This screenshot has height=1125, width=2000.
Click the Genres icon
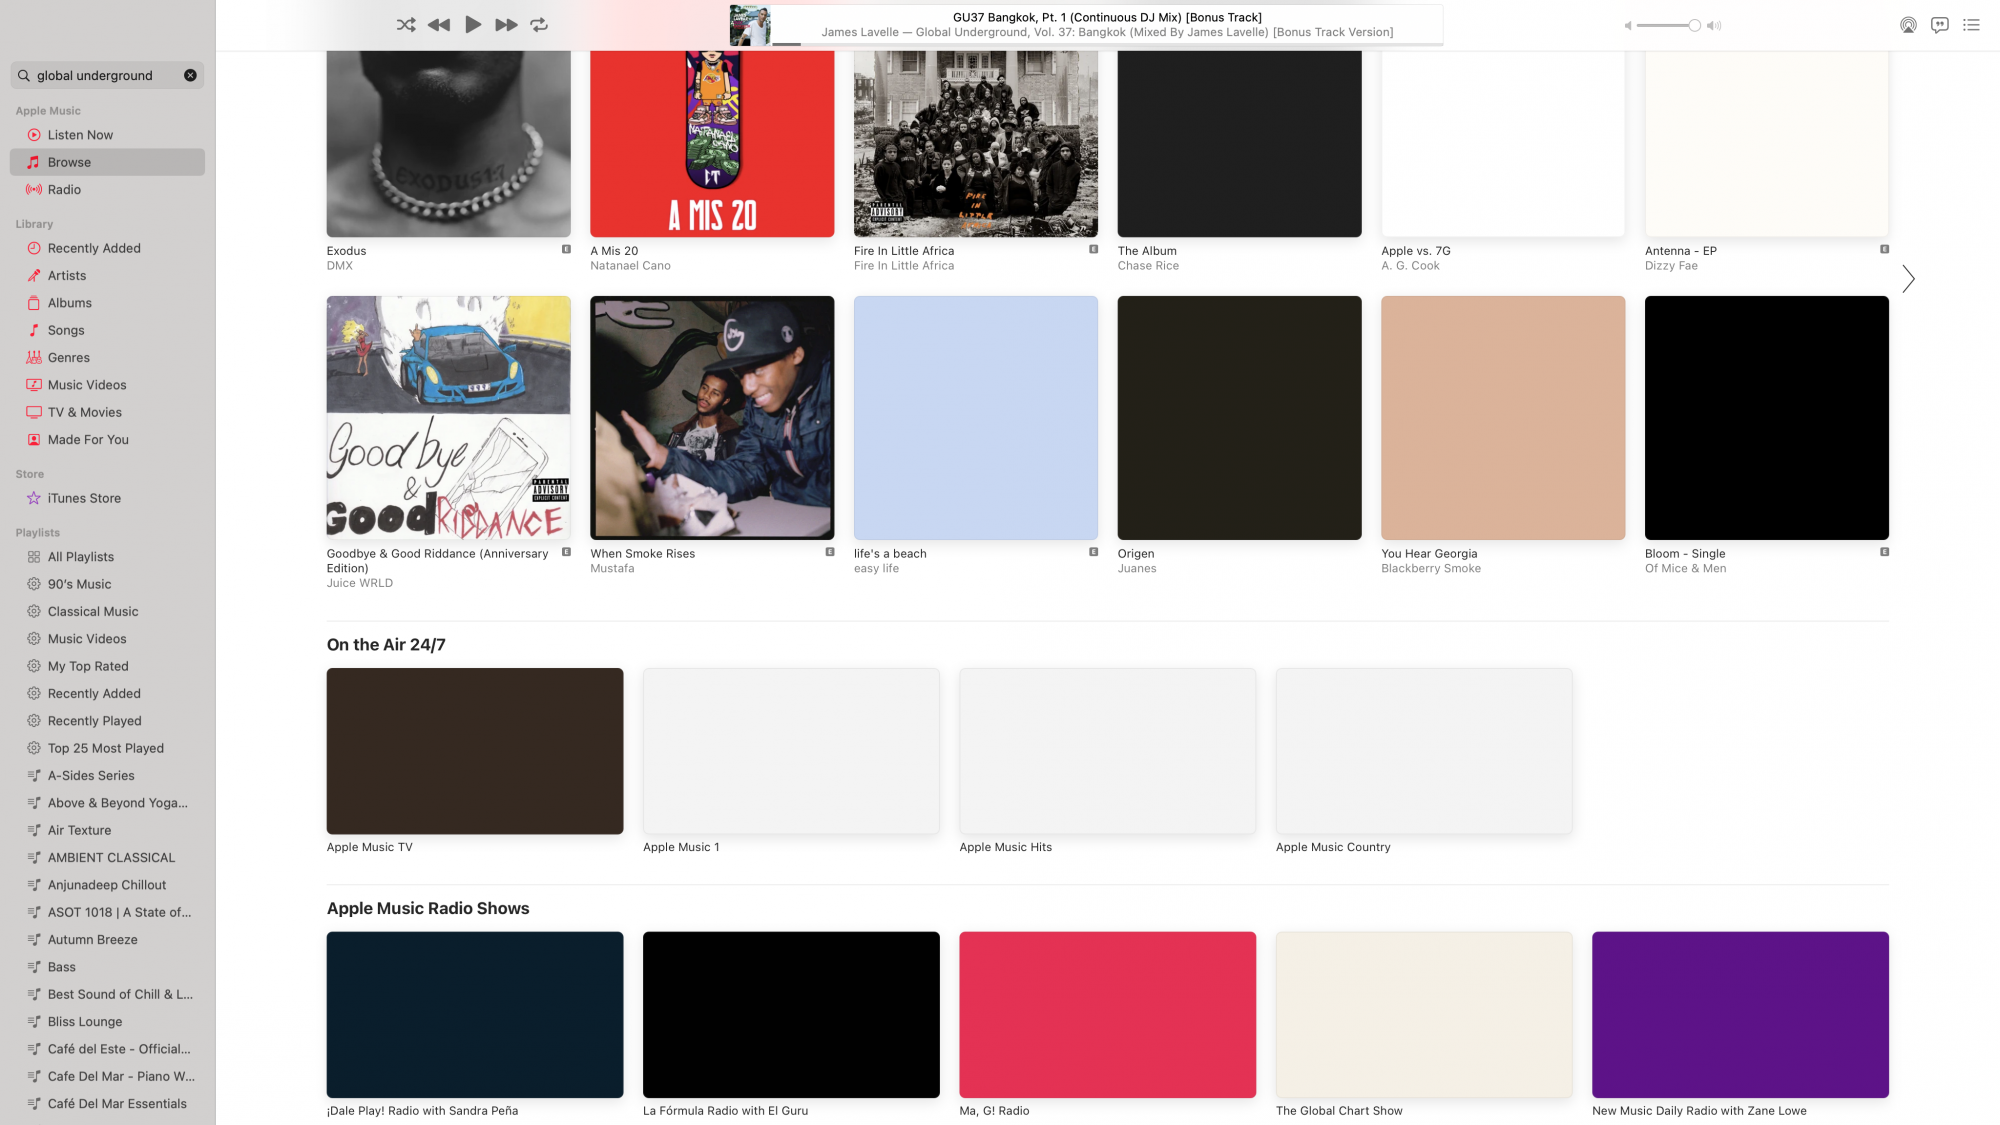34,357
